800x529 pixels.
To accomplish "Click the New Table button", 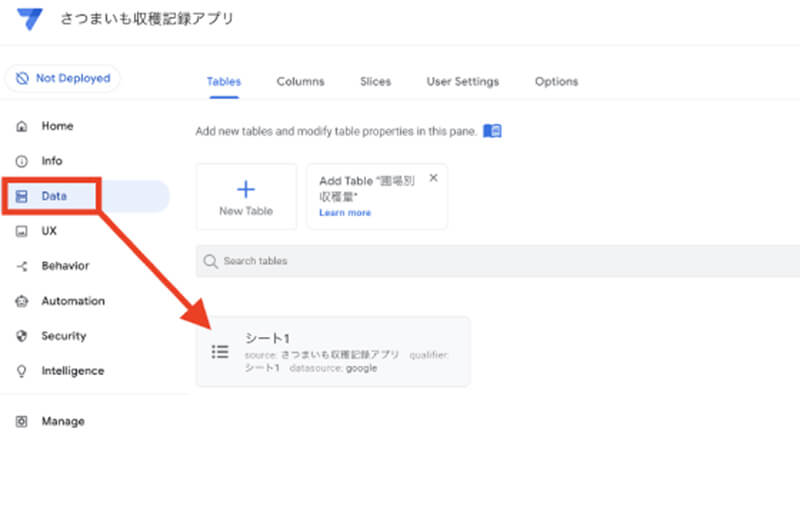I will (246, 197).
